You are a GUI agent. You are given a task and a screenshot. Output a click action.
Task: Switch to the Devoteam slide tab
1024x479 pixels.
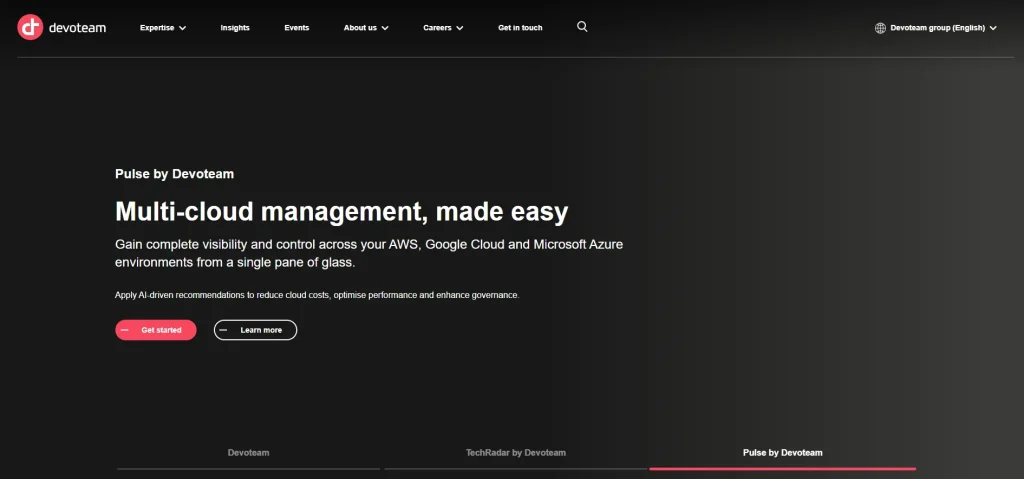coord(248,452)
